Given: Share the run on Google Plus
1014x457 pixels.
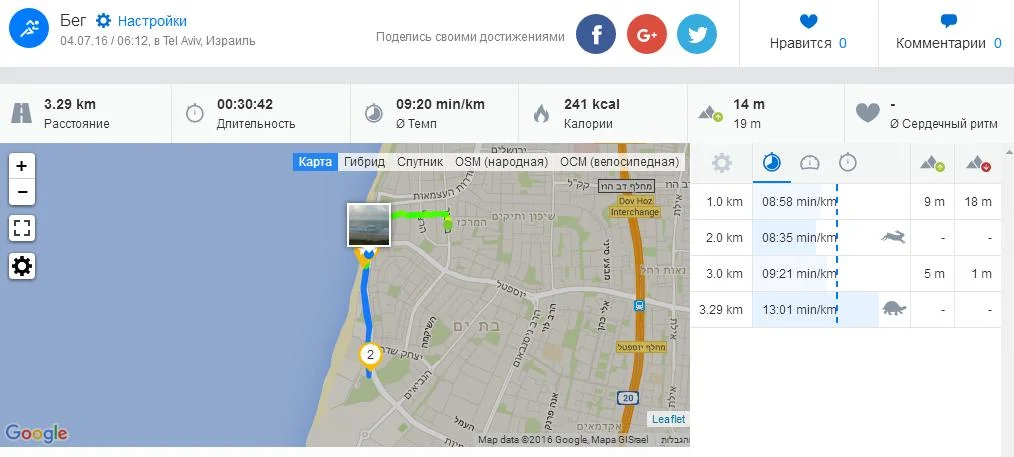Looking at the screenshot, I should coord(647,34).
